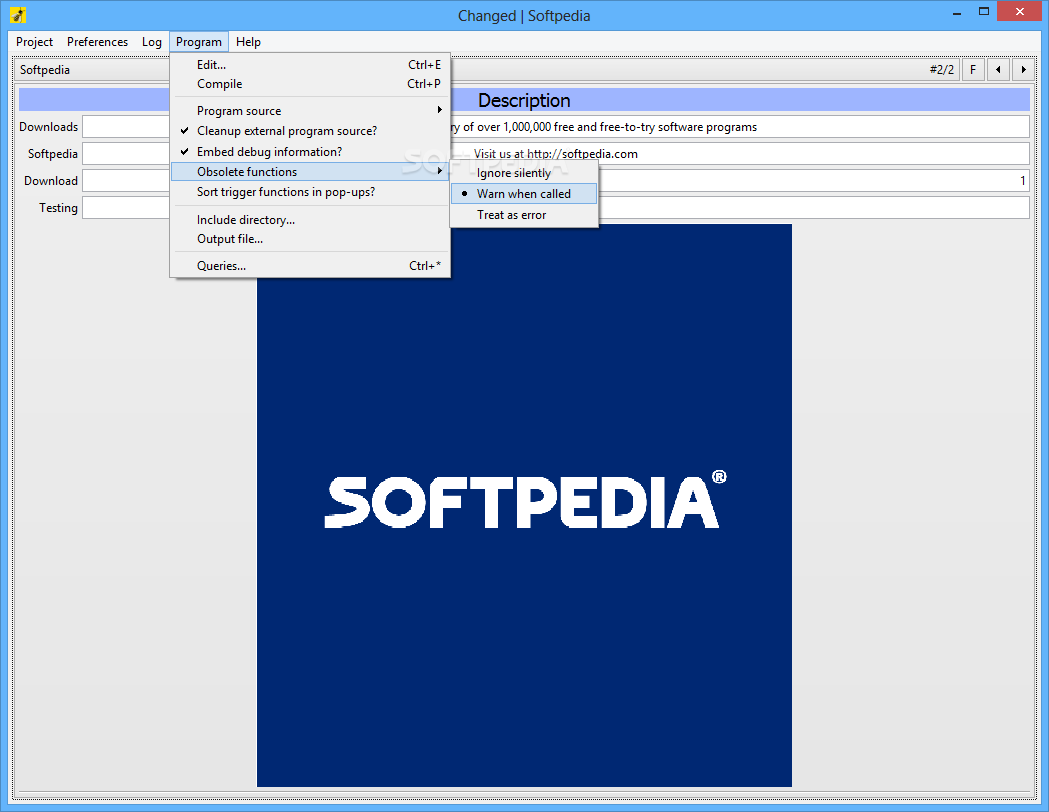Click the F button beside record counter

(973, 70)
